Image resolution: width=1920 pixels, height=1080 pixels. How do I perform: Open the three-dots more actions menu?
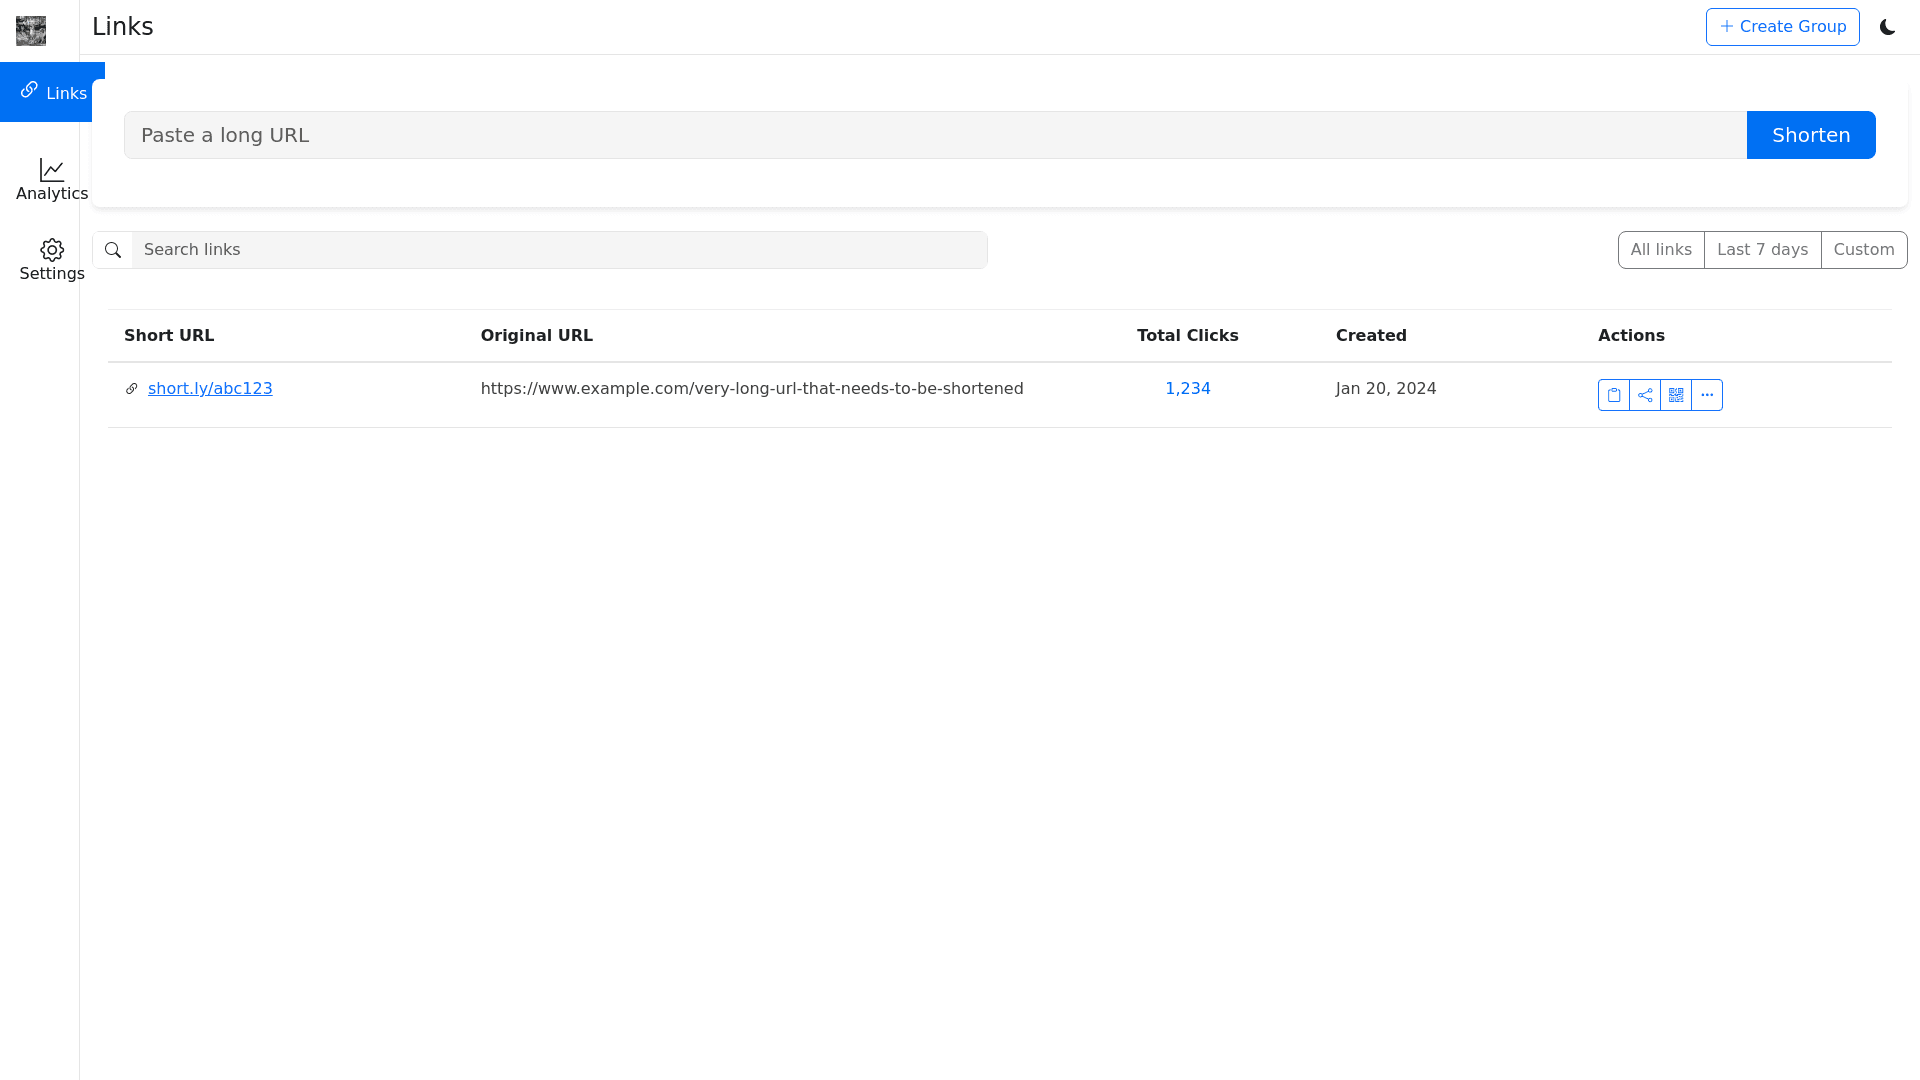click(x=1706, y=395)
